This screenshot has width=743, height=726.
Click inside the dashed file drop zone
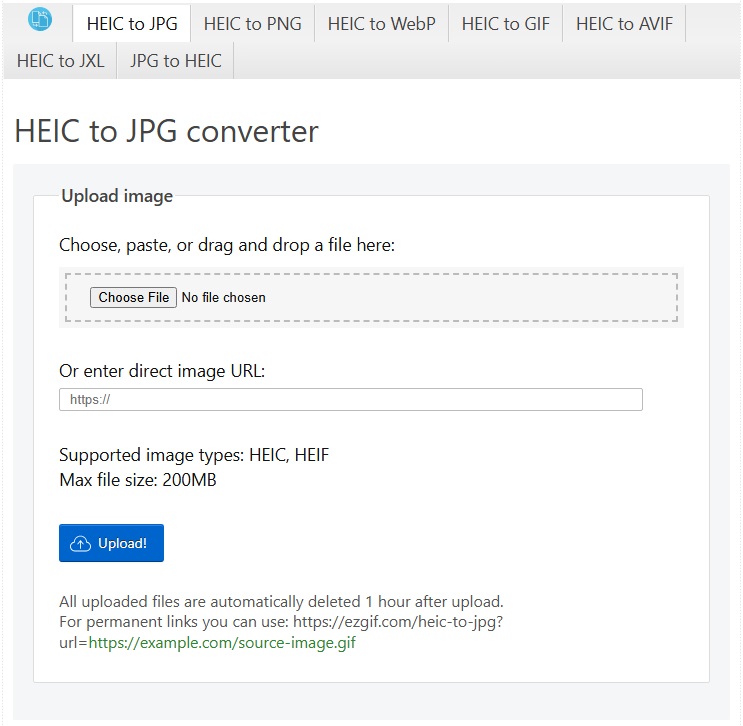[x=372, y=298]
